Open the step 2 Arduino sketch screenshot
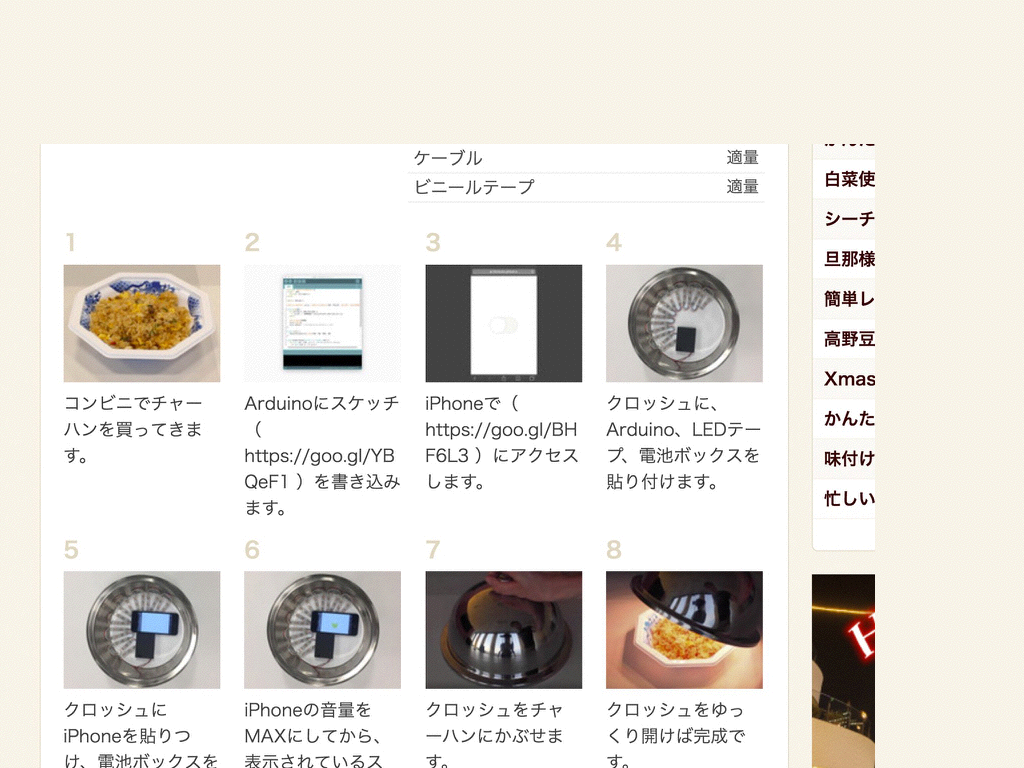1024x768 pixels. (323, 323)
